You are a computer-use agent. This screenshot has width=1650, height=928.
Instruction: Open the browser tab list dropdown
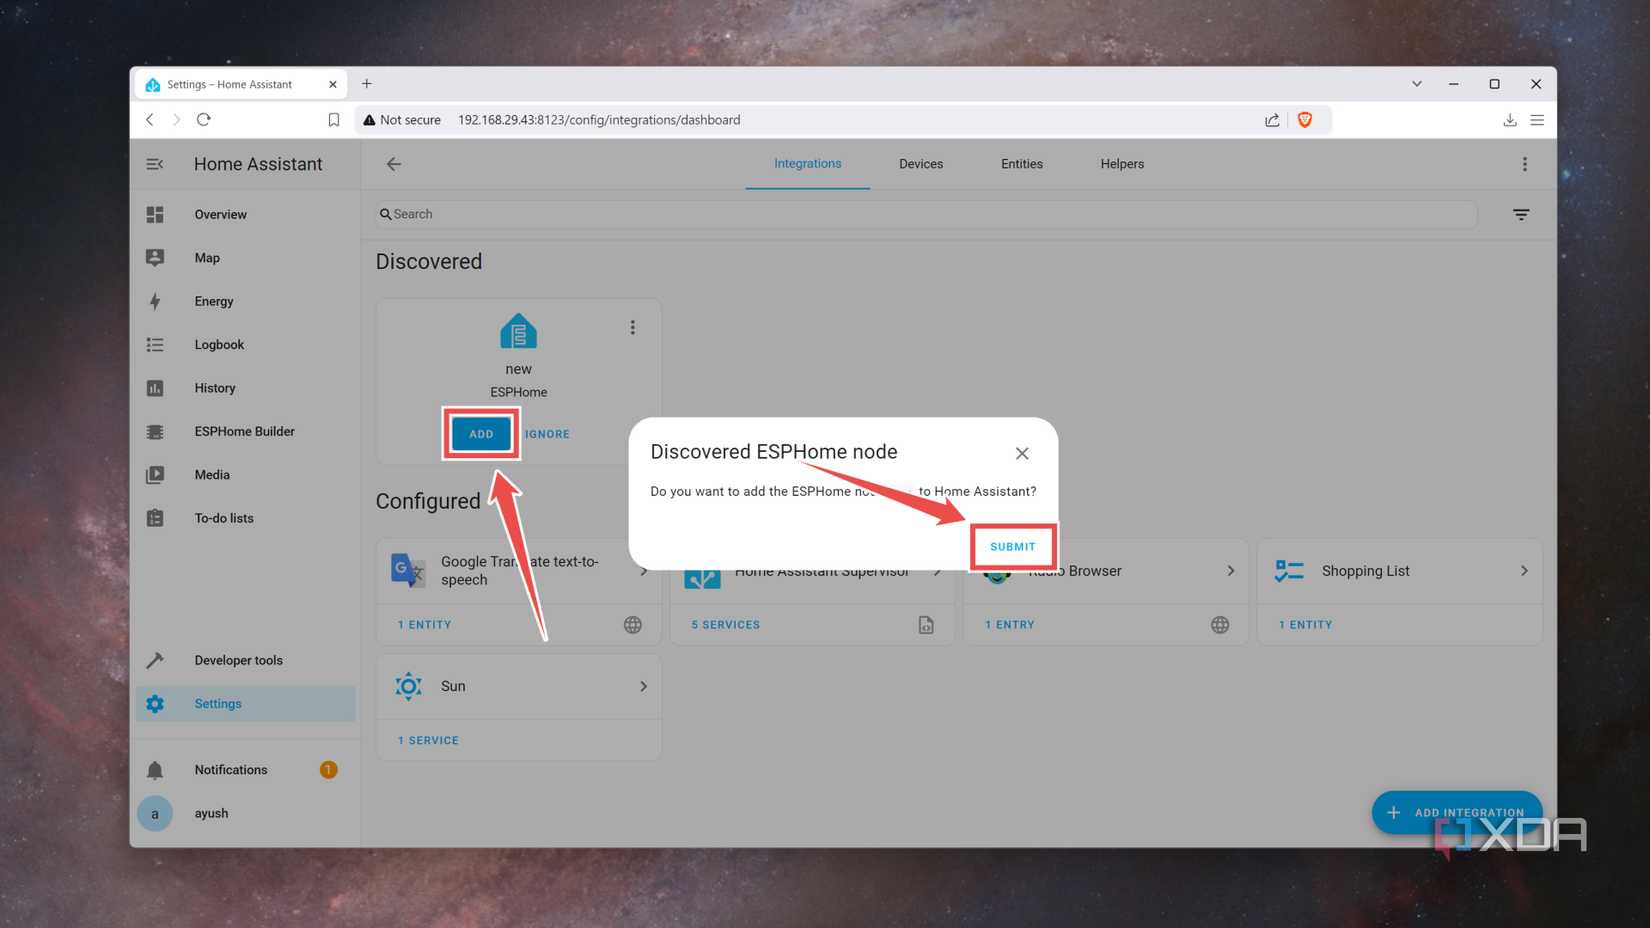click(x=1417, y=84)
